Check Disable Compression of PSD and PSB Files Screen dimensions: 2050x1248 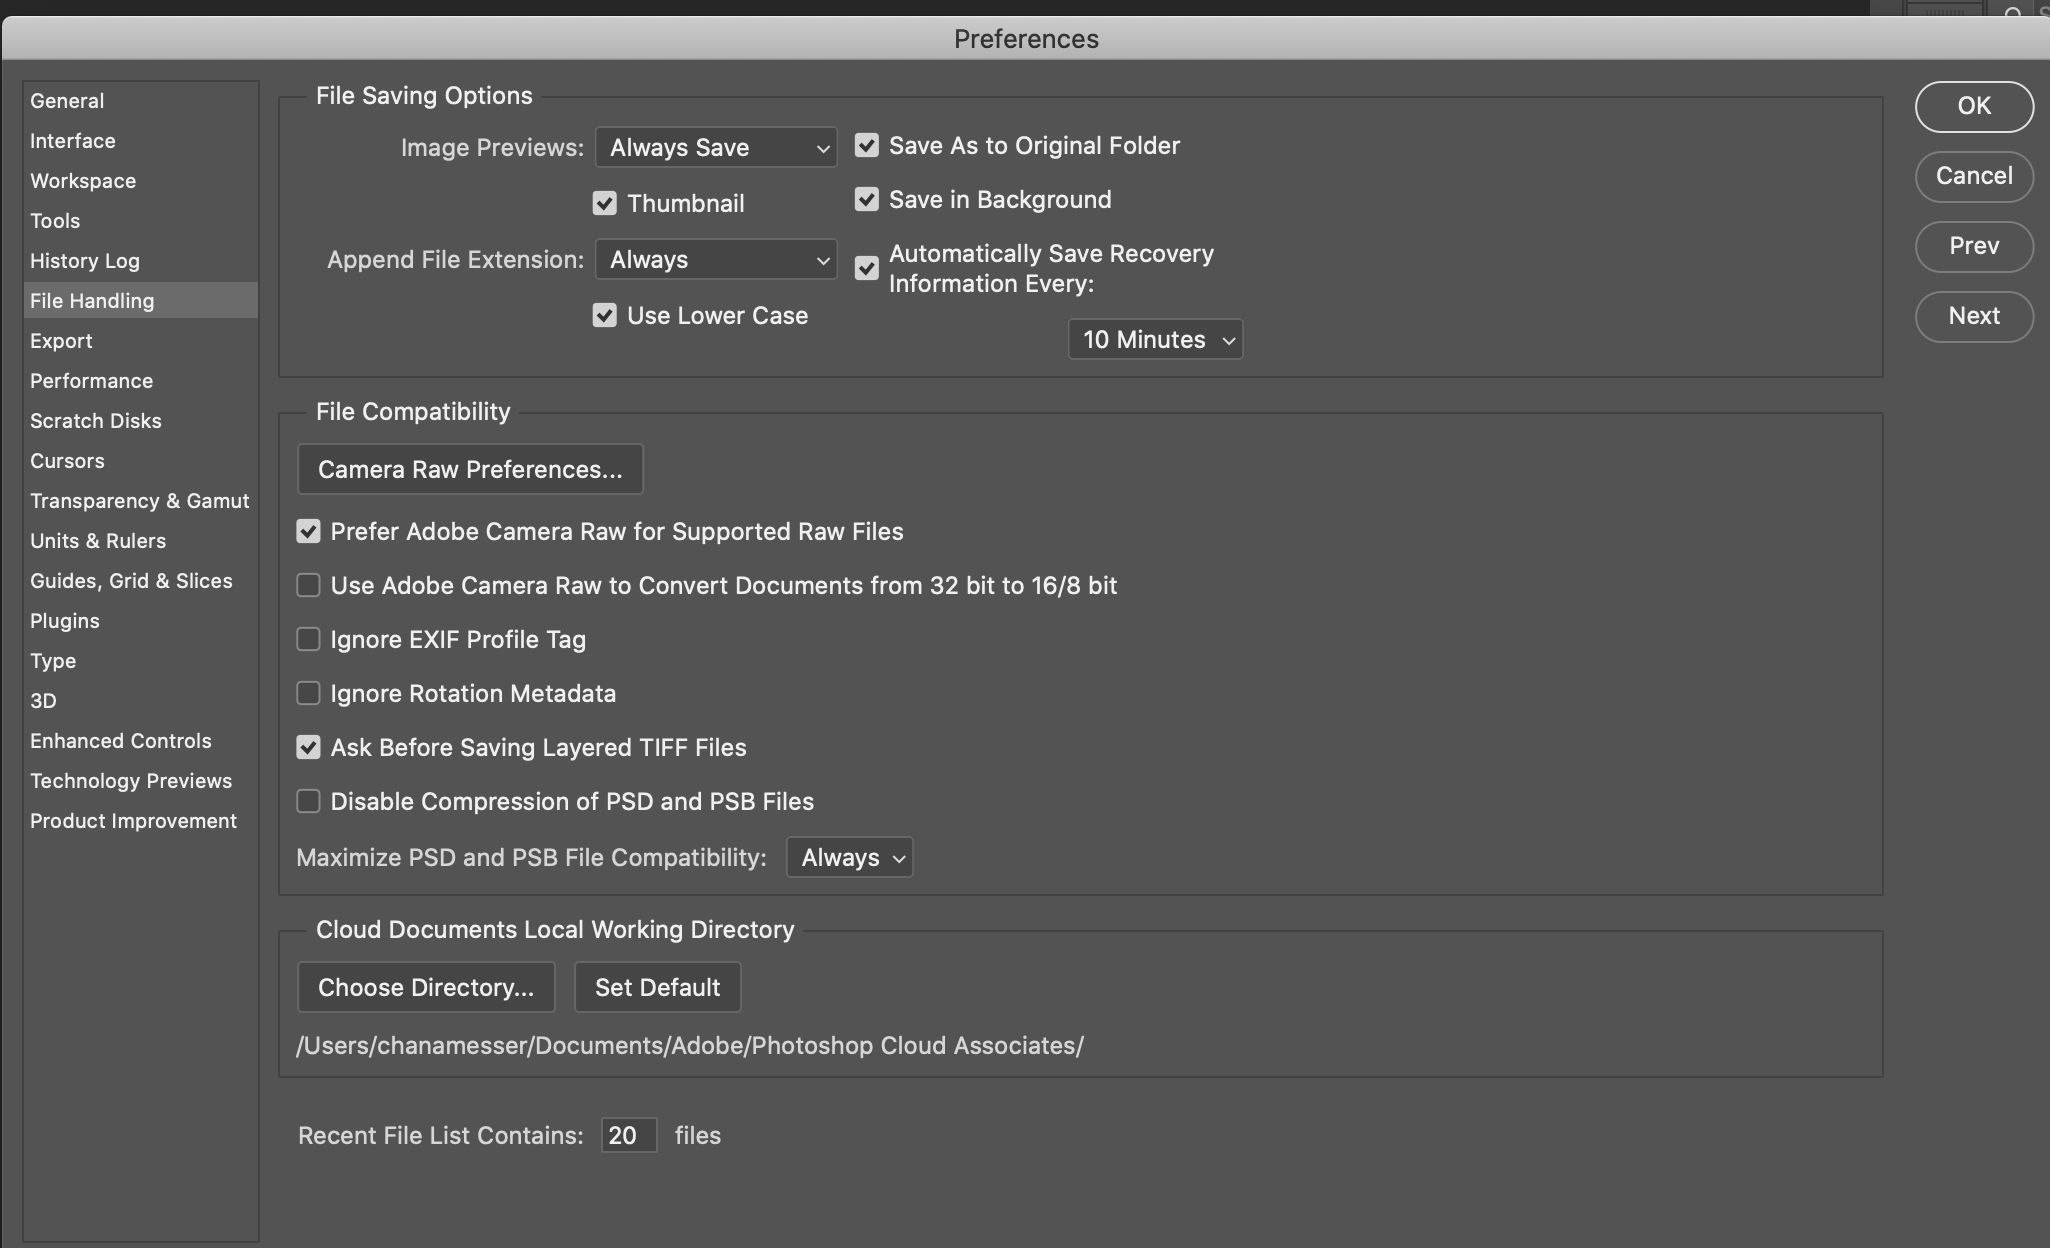(x=308, y=801)
